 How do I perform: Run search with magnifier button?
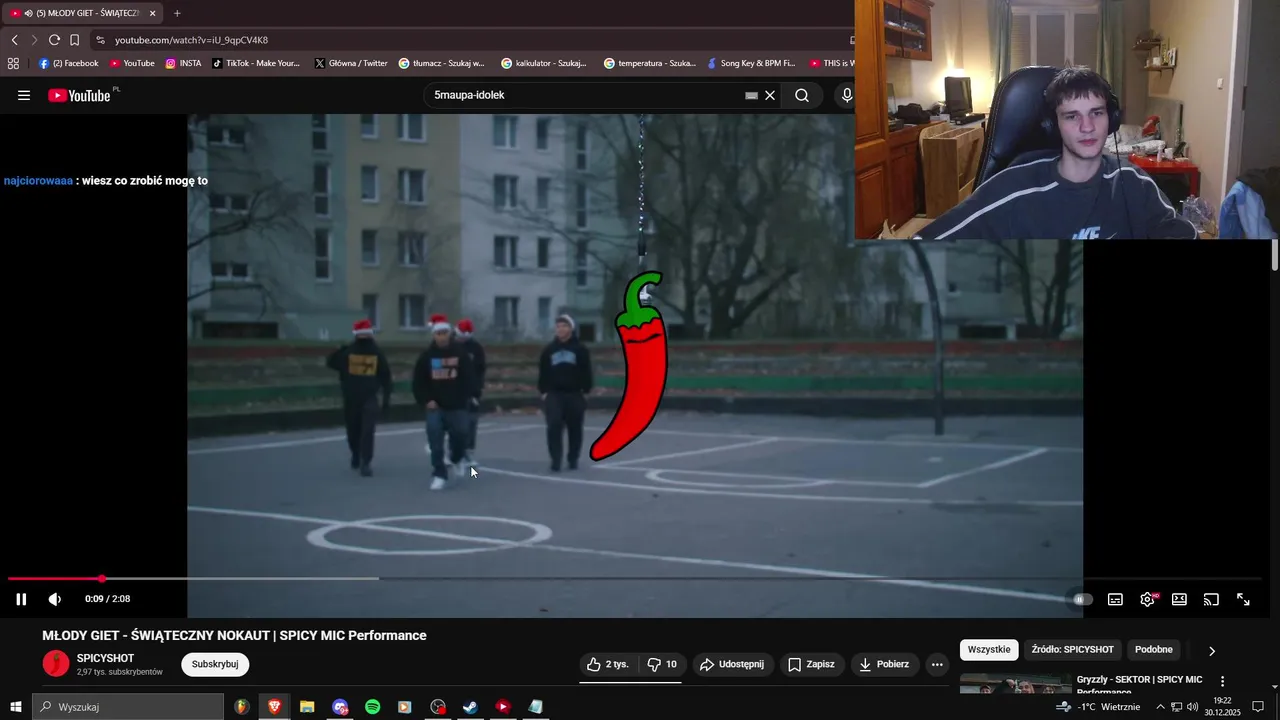click(x=802, y=95)
